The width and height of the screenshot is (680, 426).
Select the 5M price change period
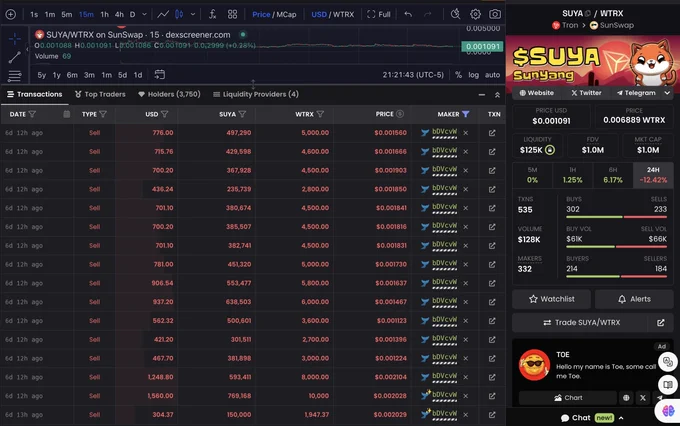[532, 175]
